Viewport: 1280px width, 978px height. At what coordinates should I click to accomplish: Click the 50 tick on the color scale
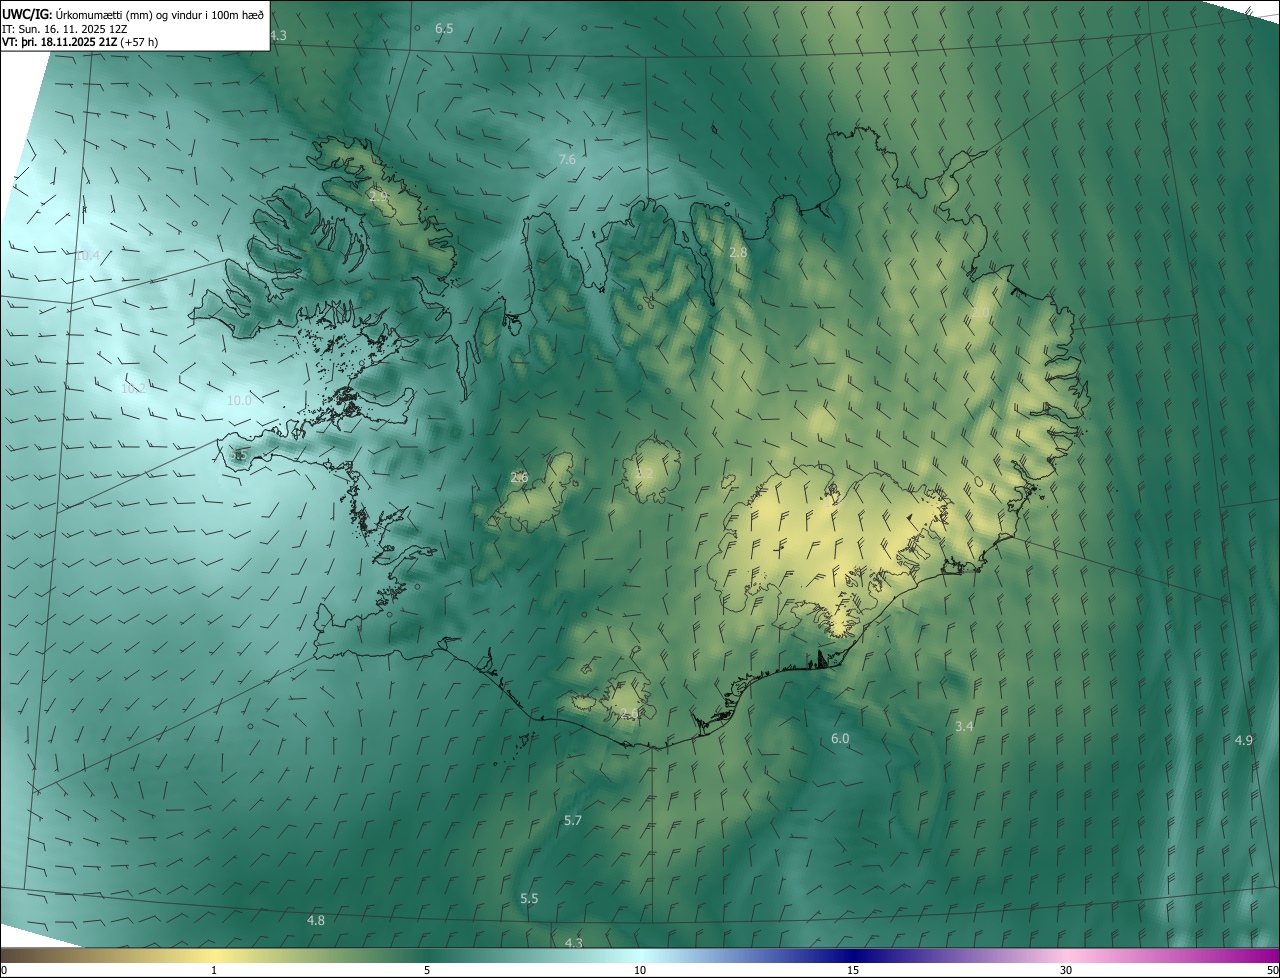pyautogui.click(x=1272, y=971)
